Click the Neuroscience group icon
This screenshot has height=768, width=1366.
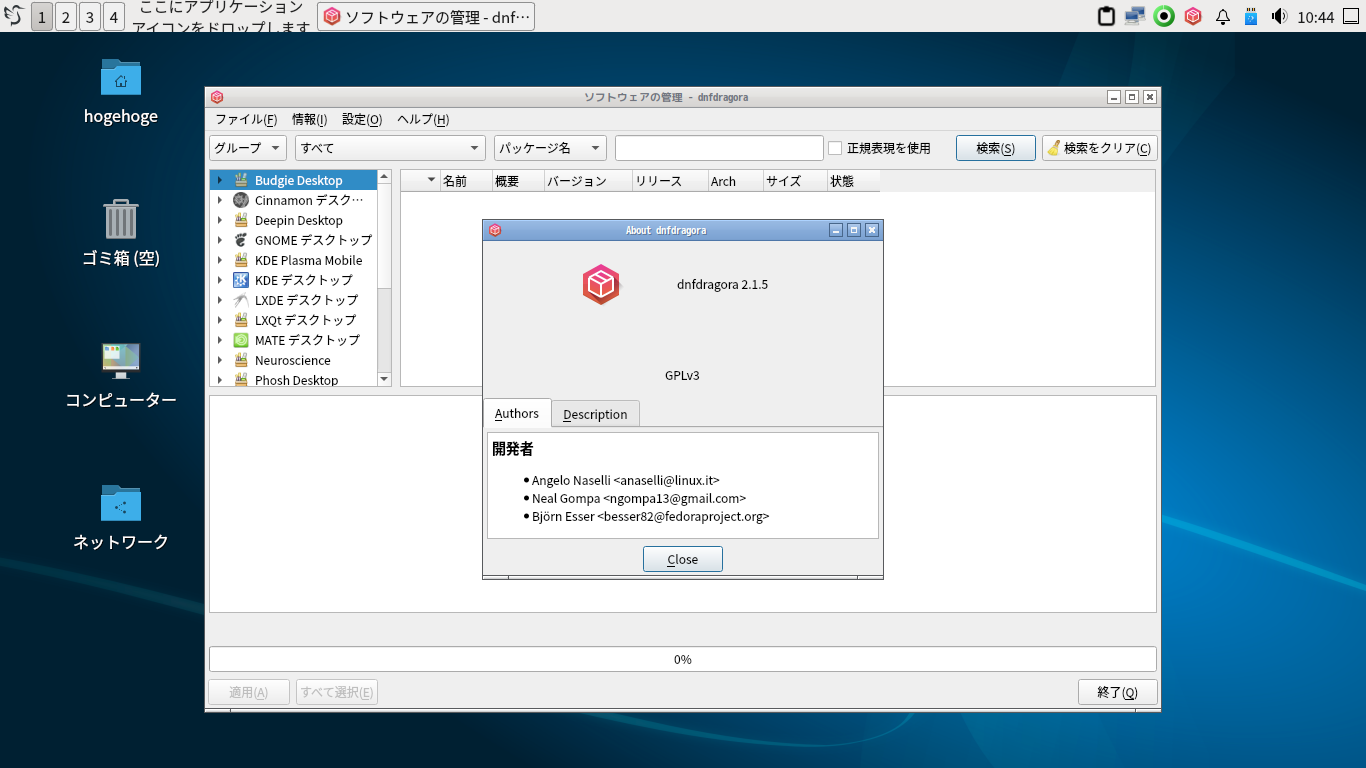(x=240, y=360)
